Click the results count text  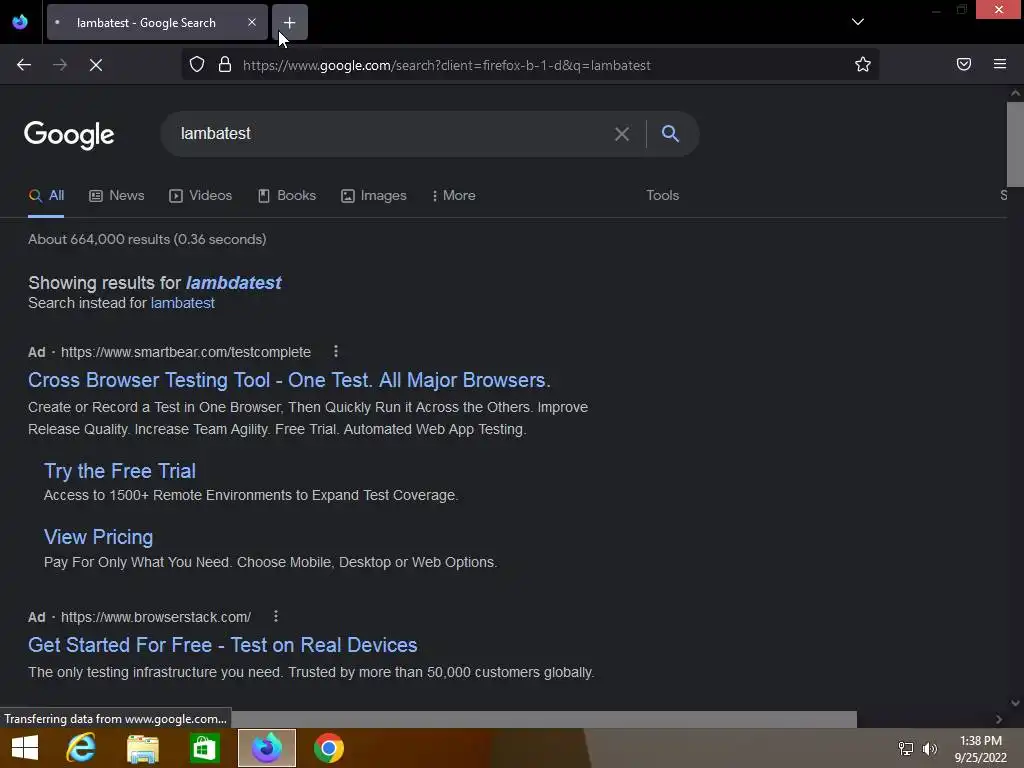[x=147, y=239]
